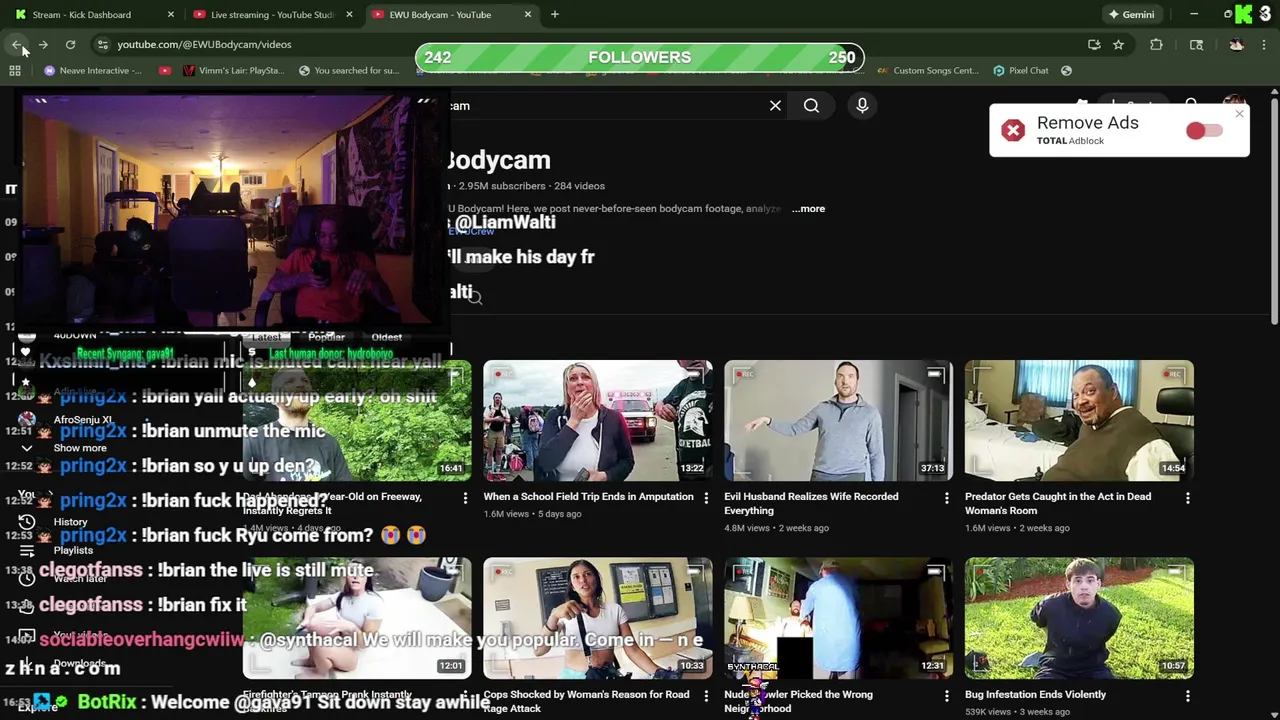Open the Gemini button in the title bar
Image resolution: width=1280 pixels, height=720 pixels.
1131,14
